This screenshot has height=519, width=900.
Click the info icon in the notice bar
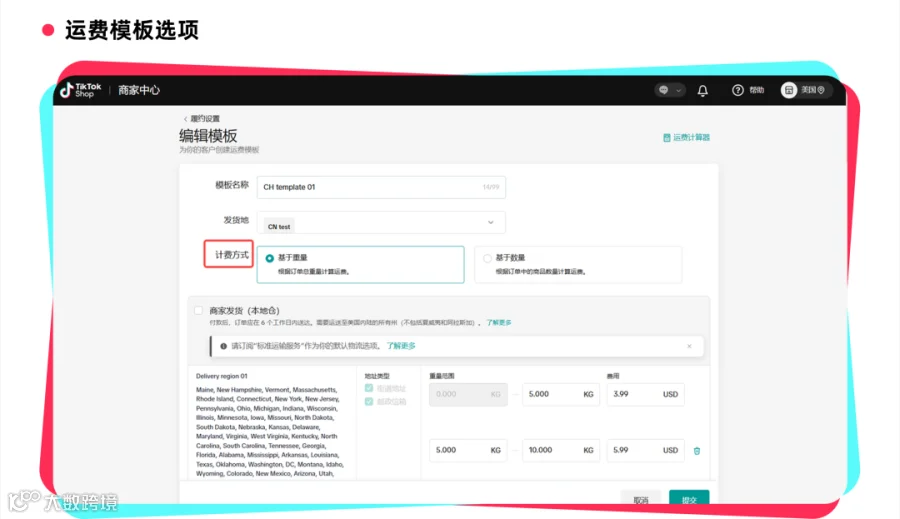click(223, 346)
